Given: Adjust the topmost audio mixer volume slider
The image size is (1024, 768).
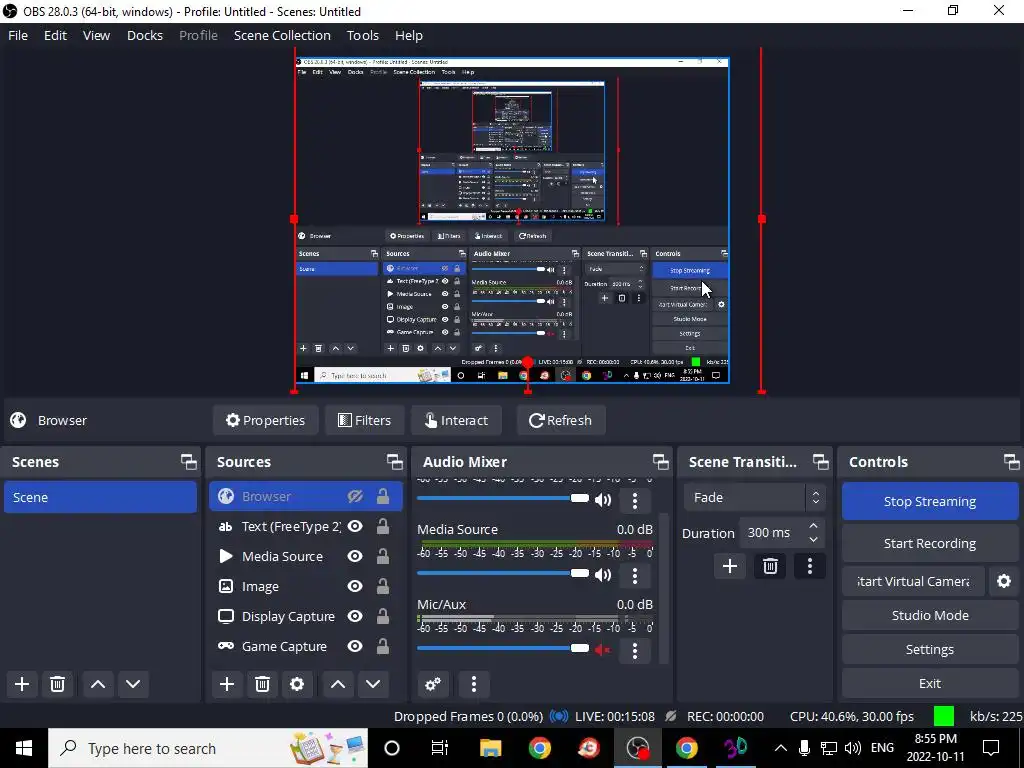Looking at the screenshot, I should (503, 498).
